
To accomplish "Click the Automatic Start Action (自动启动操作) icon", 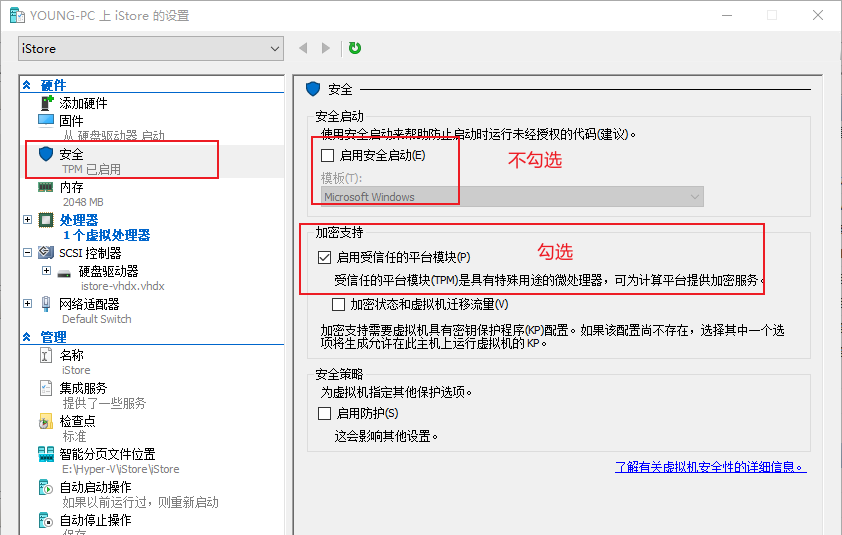I will point(46,488).
